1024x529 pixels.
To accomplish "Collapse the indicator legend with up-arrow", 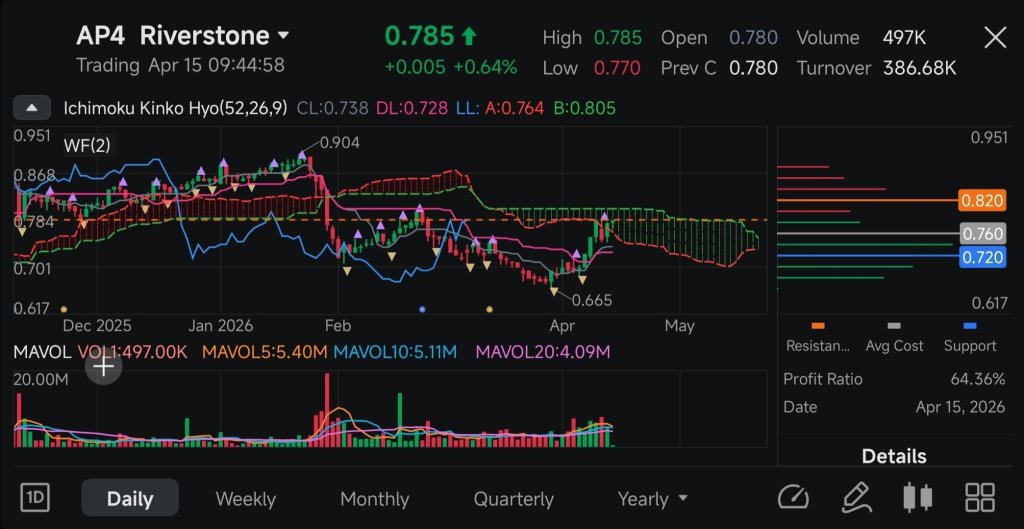I will 32,108.
